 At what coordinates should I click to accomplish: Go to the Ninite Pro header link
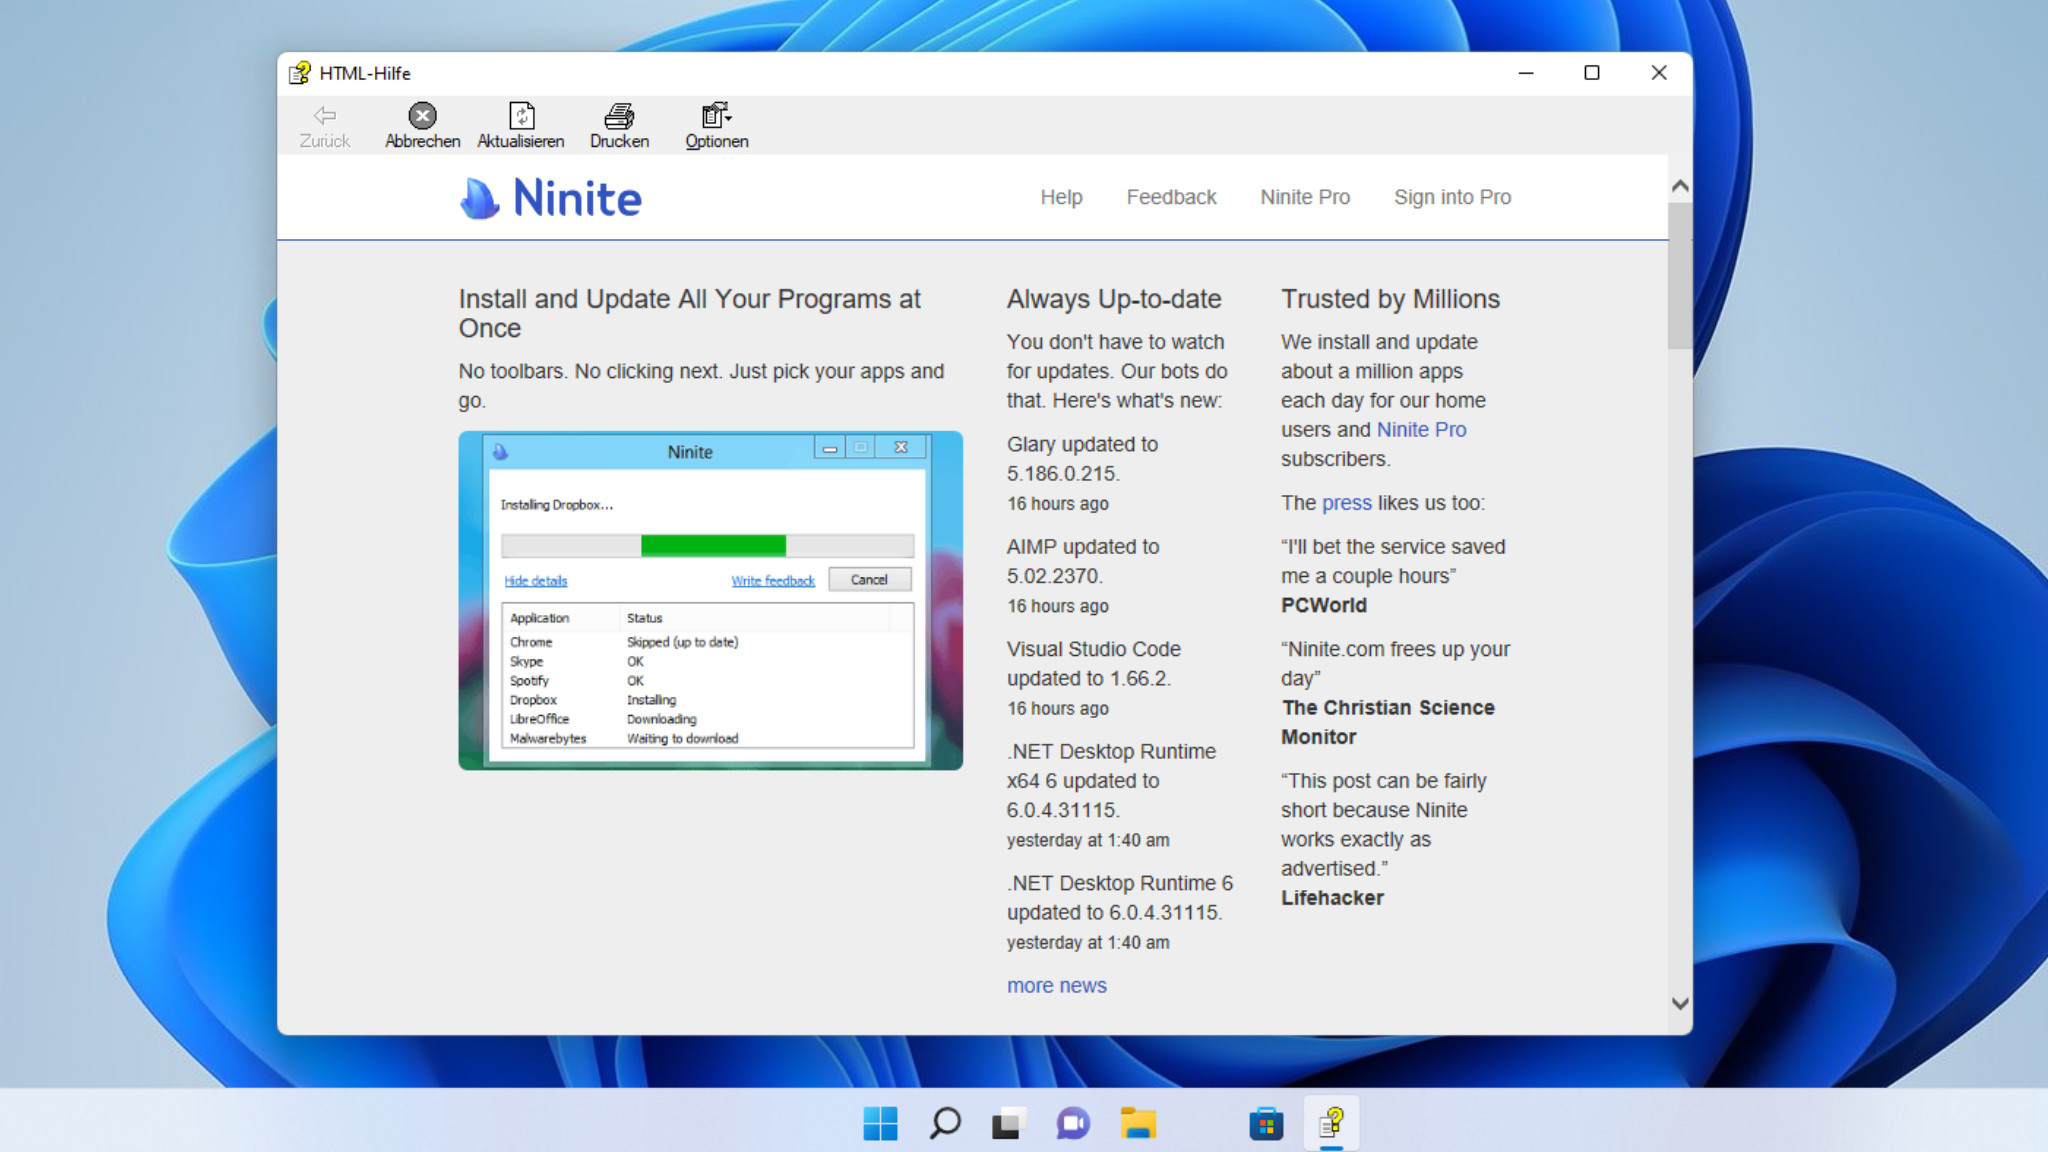1305,197
